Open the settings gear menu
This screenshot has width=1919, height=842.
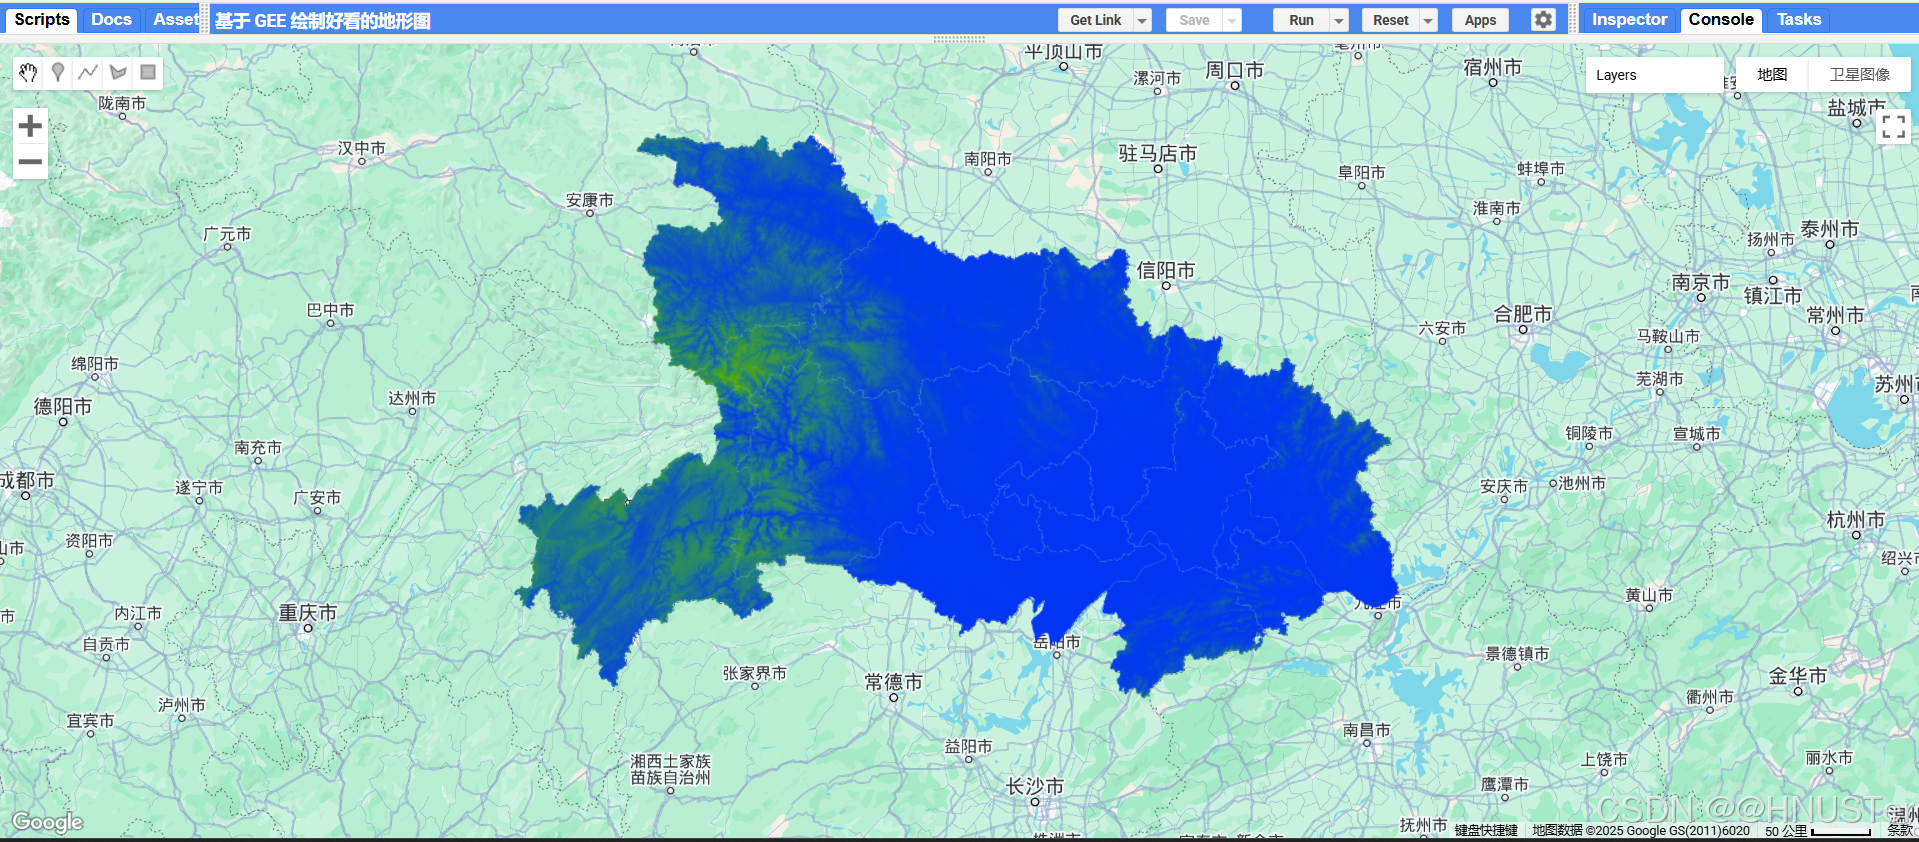coord(1544,20)
